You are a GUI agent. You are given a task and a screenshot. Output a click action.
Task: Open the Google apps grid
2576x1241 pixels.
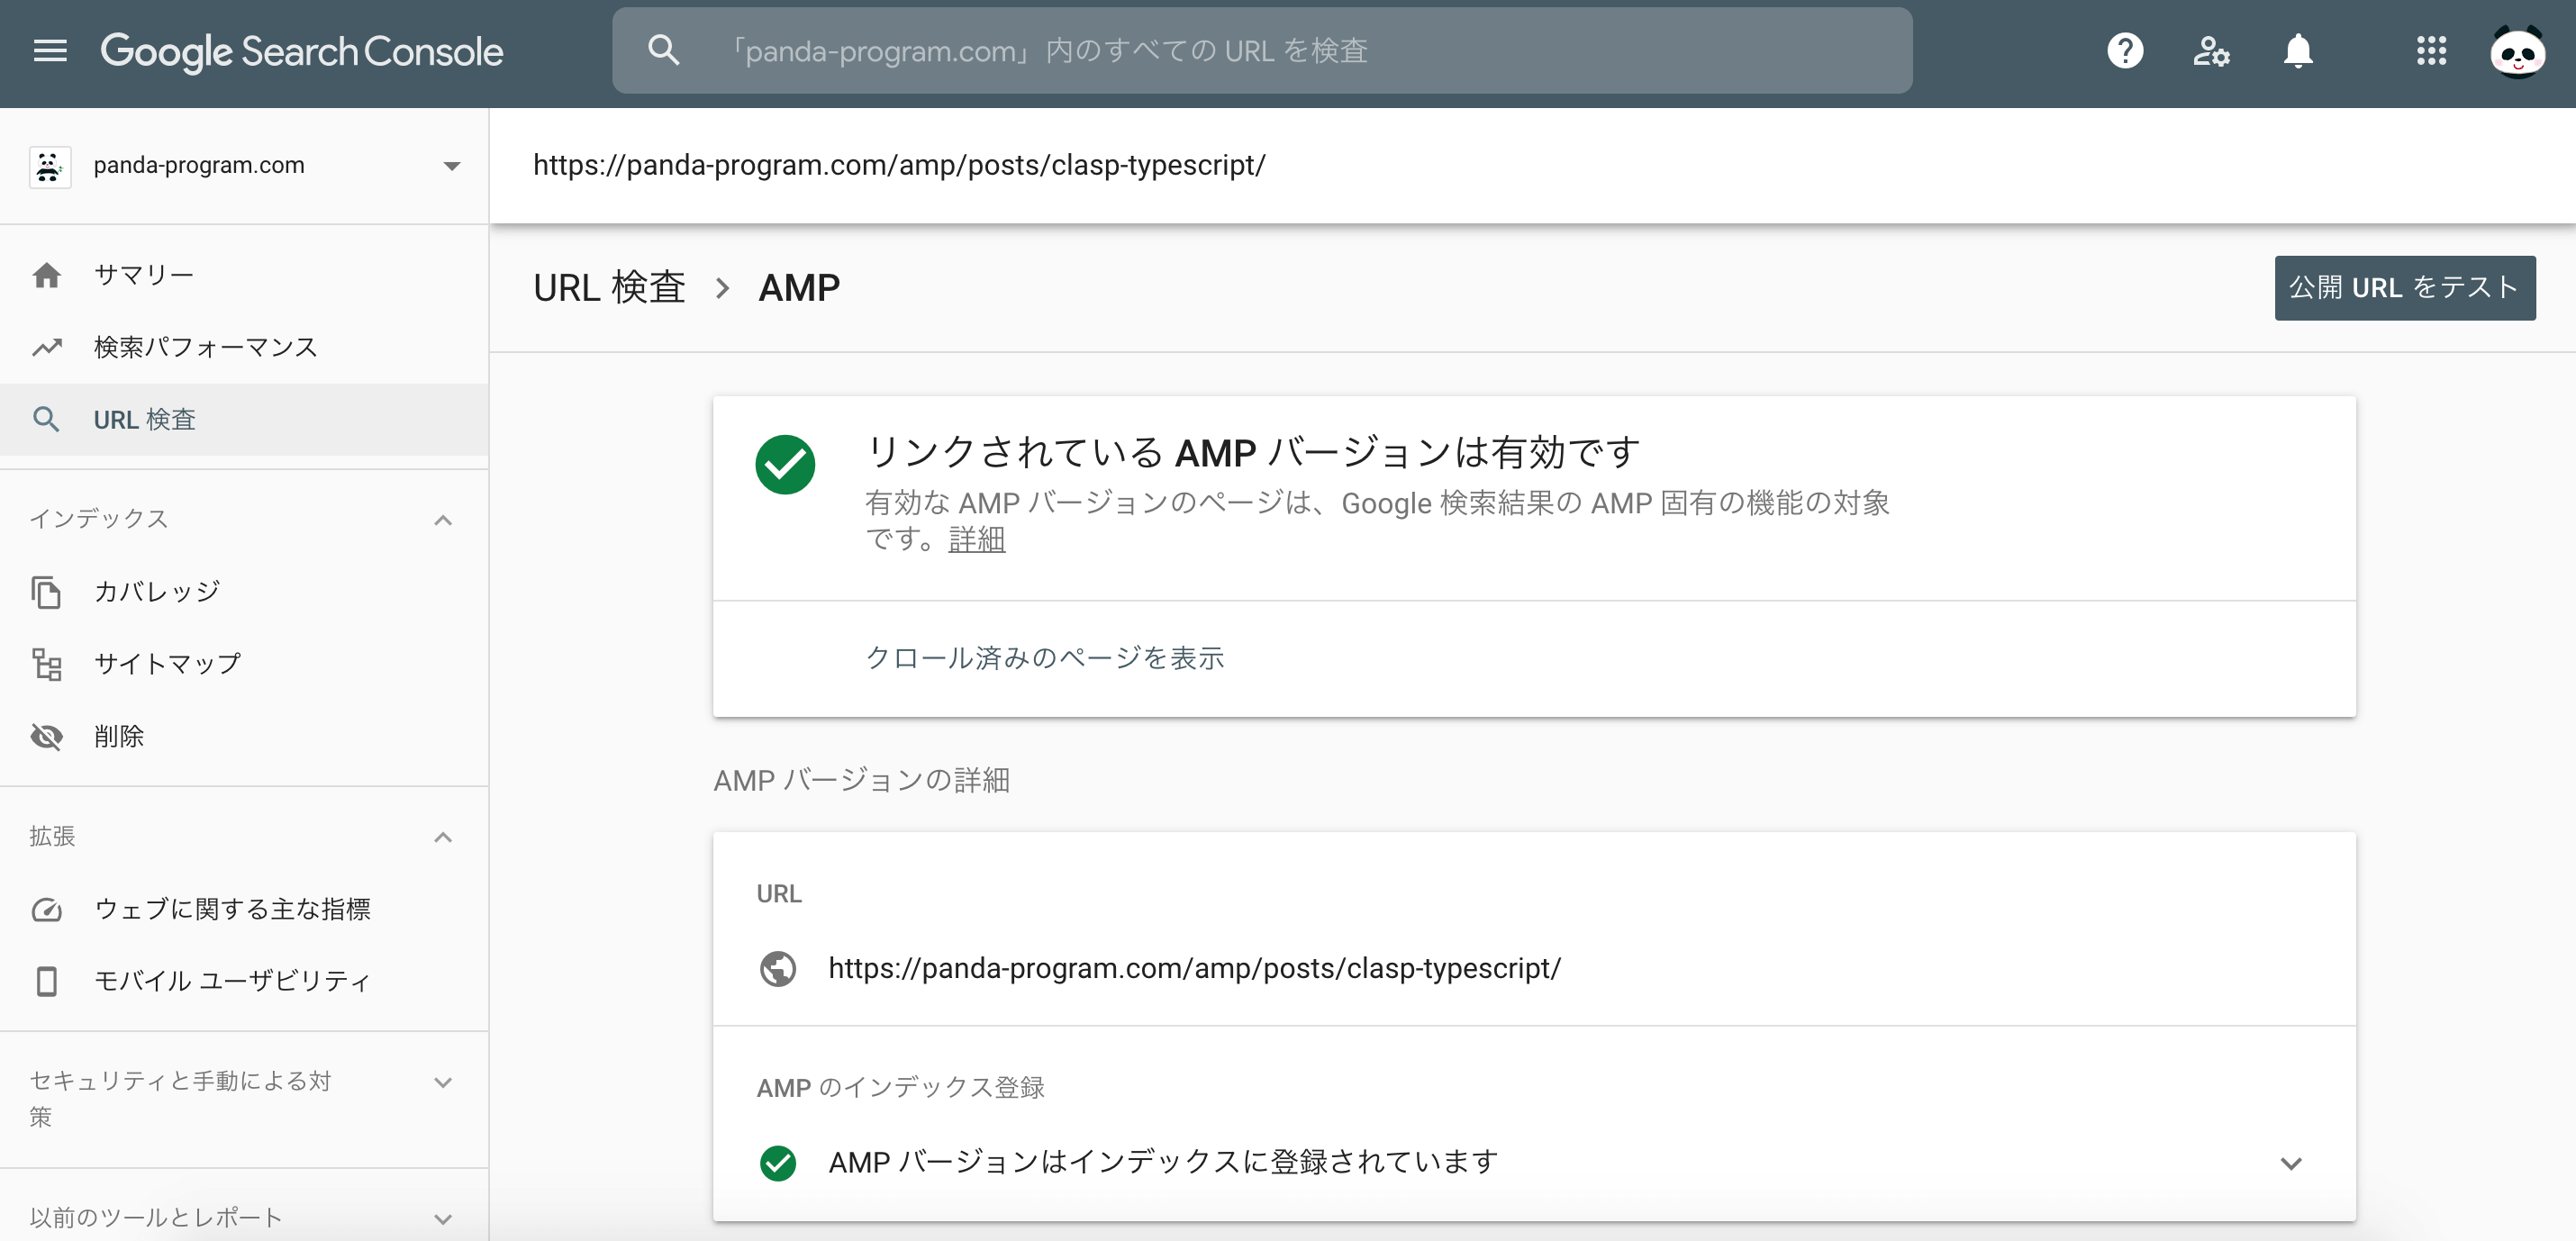2431,51
